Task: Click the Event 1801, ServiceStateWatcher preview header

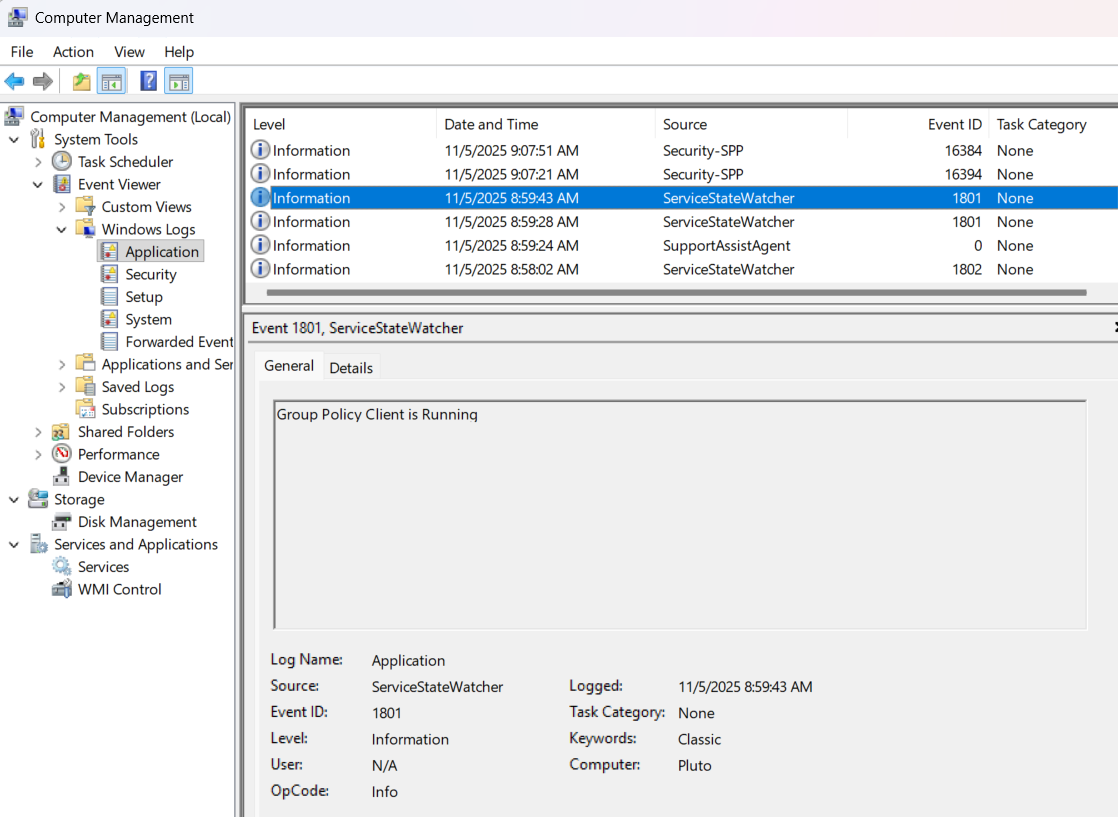Action: [x=357, y=328]
